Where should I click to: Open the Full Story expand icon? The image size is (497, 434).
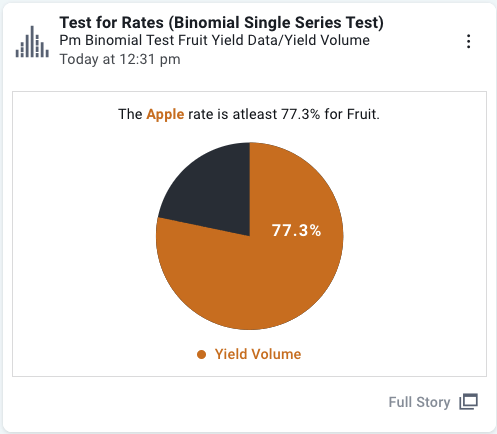click(468, 402)
